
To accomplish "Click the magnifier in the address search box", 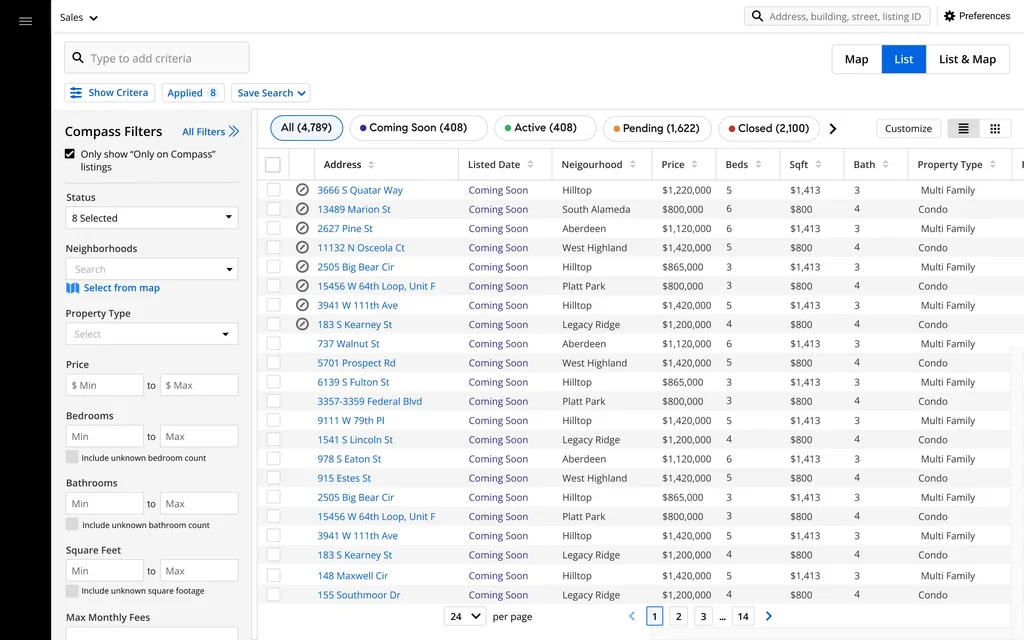I will click(x=757, y=16).
